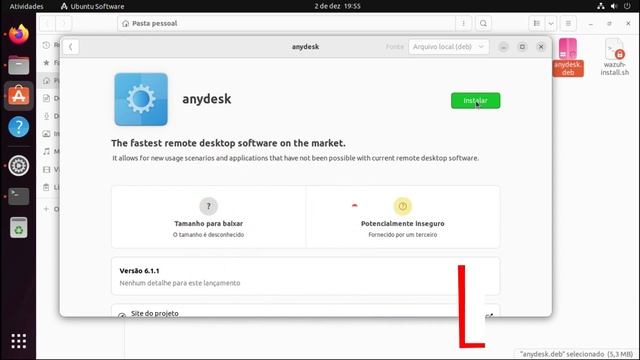Launch Terminal from the dock
The height and width of the screenshot is (360, 640).
coord(18,196)
